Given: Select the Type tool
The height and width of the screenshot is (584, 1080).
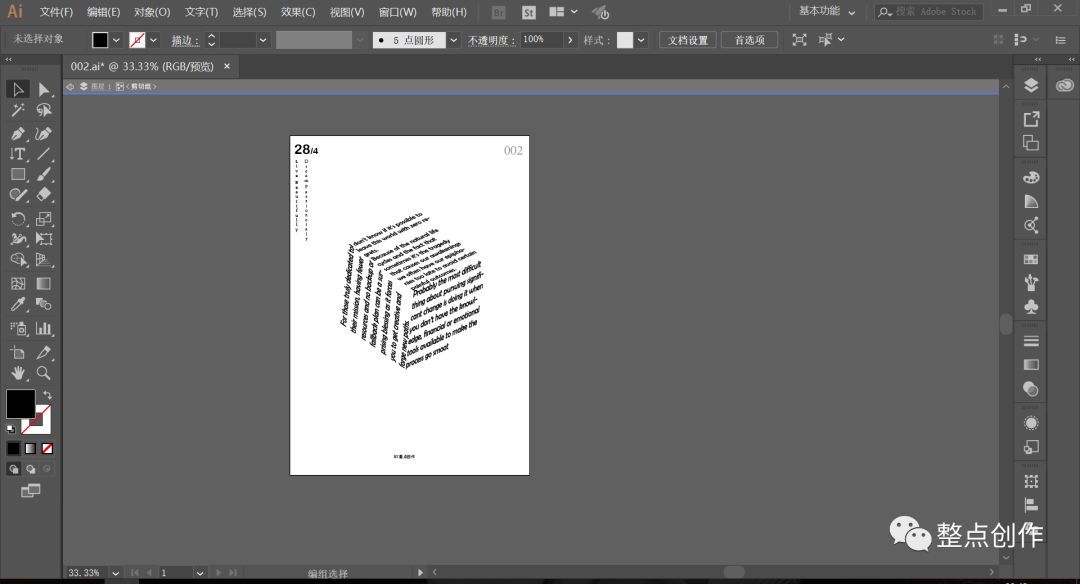Looking at the screenshot, I should 18,154.
